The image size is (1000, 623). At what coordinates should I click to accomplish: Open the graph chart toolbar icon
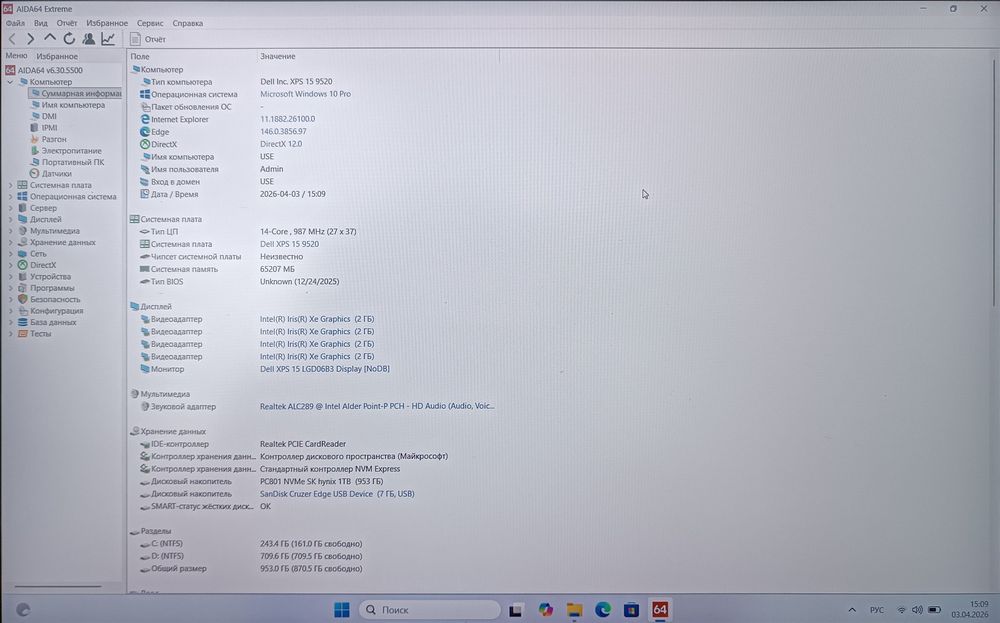click(x=108, y=40)
